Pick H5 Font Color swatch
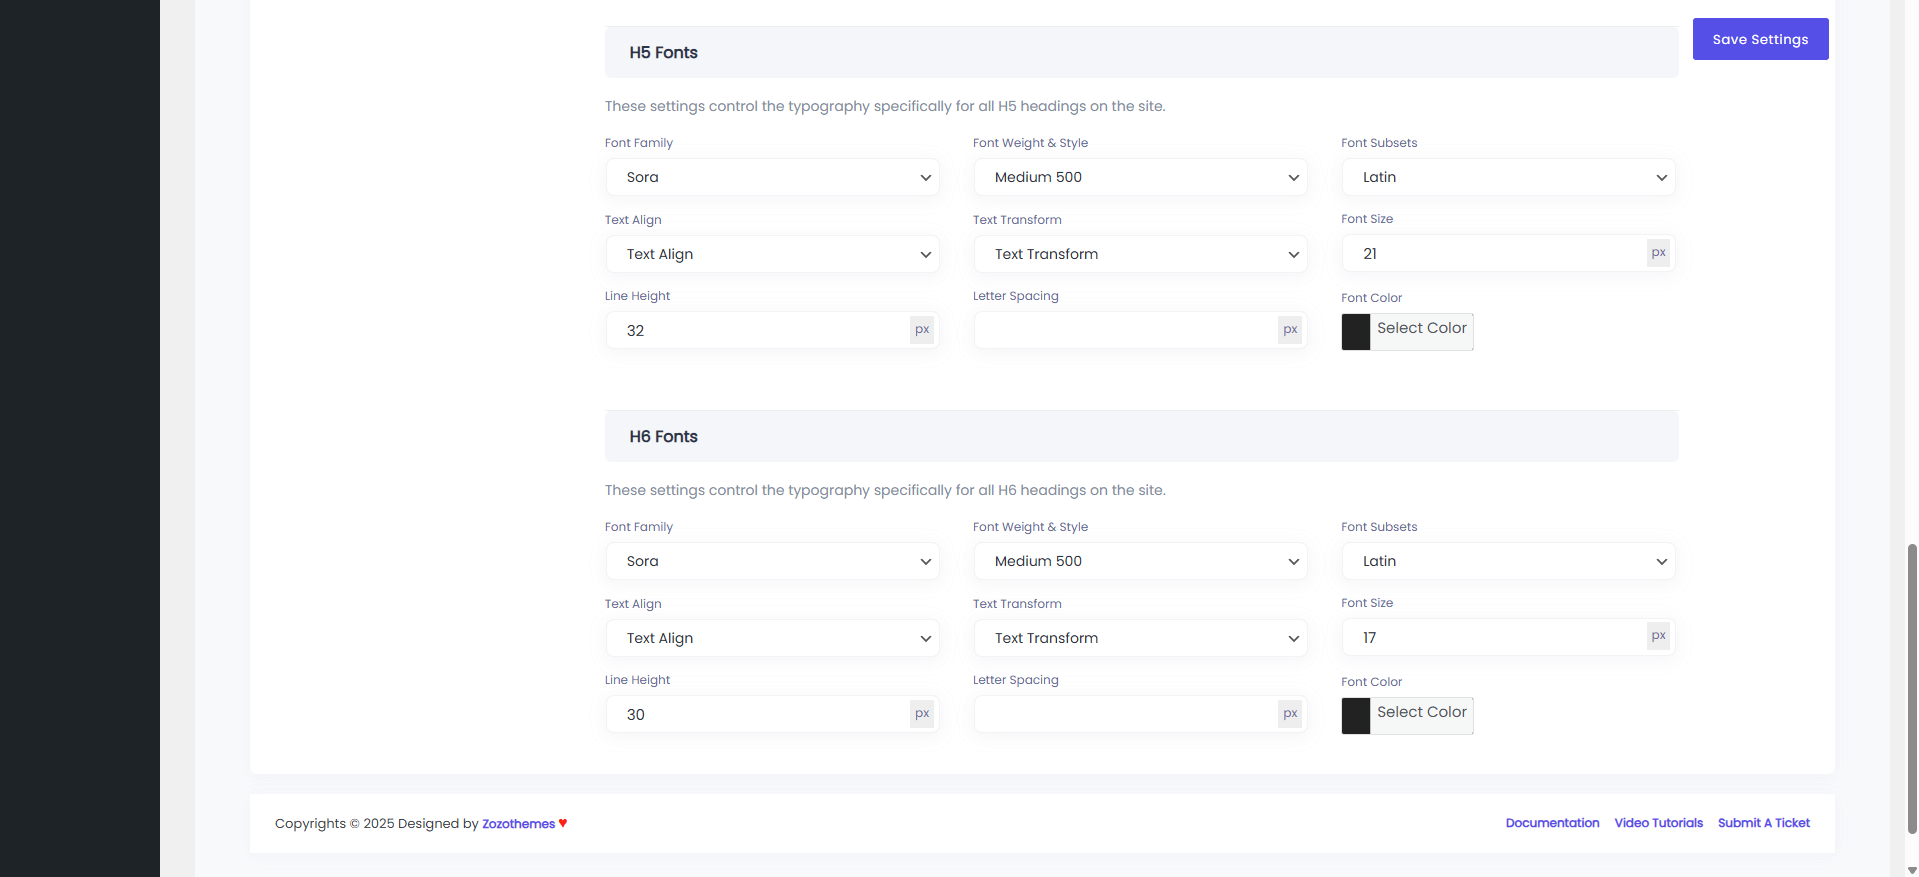This screenshot has width=1919, height=877. point(1356,332)
